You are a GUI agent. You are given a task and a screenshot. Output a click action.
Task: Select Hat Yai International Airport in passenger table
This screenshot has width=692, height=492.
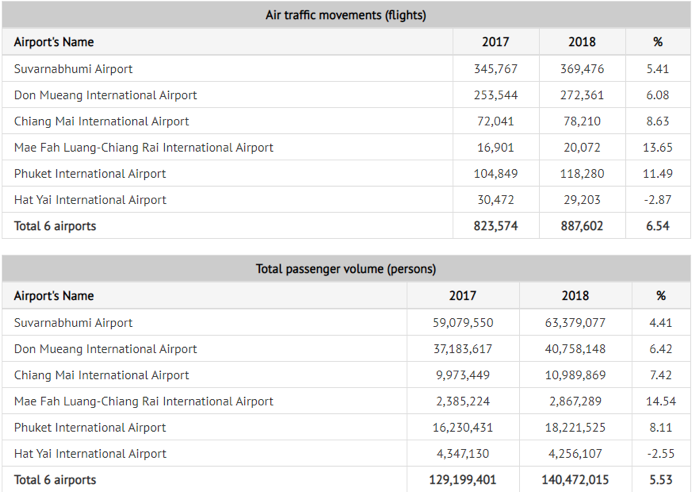click(90, 453)
